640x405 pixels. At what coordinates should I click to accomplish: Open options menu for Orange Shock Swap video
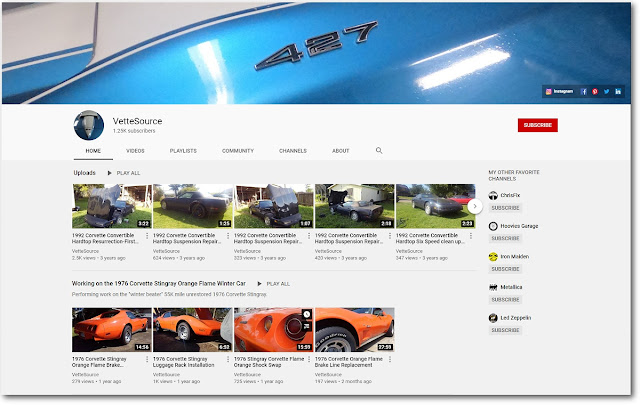tap(309, 359)
